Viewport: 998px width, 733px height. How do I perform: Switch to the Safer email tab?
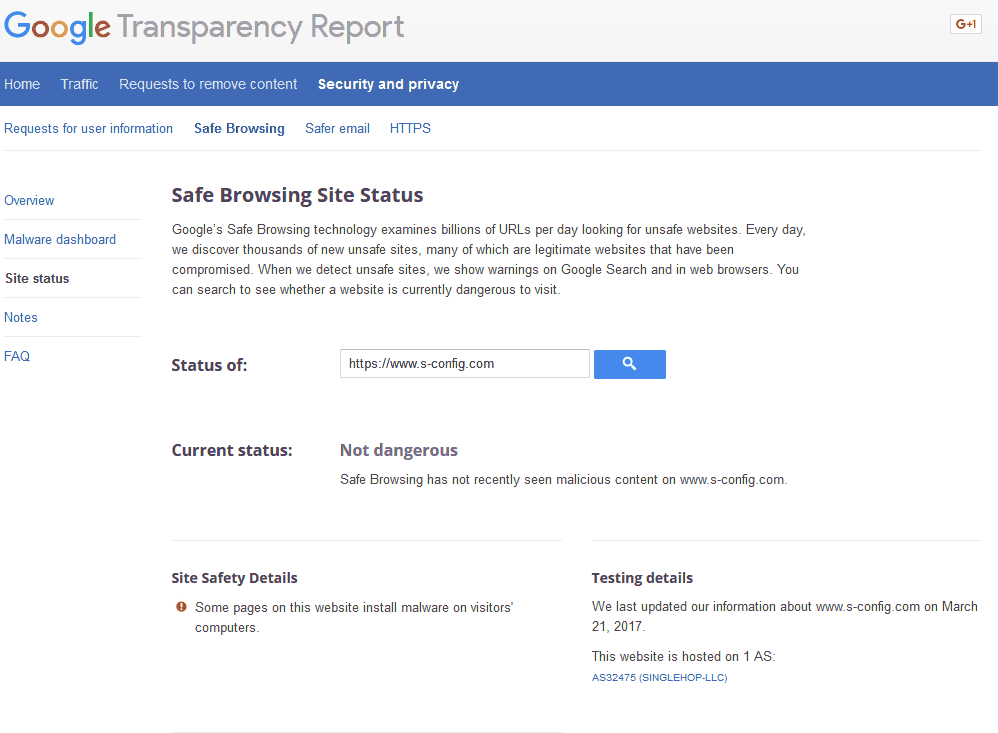(x=337, y=129)
